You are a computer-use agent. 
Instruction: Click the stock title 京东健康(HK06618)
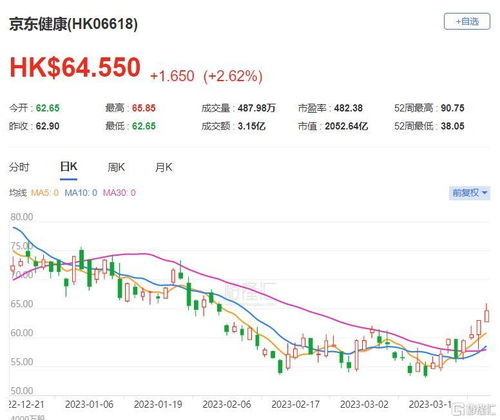point(73,24)
